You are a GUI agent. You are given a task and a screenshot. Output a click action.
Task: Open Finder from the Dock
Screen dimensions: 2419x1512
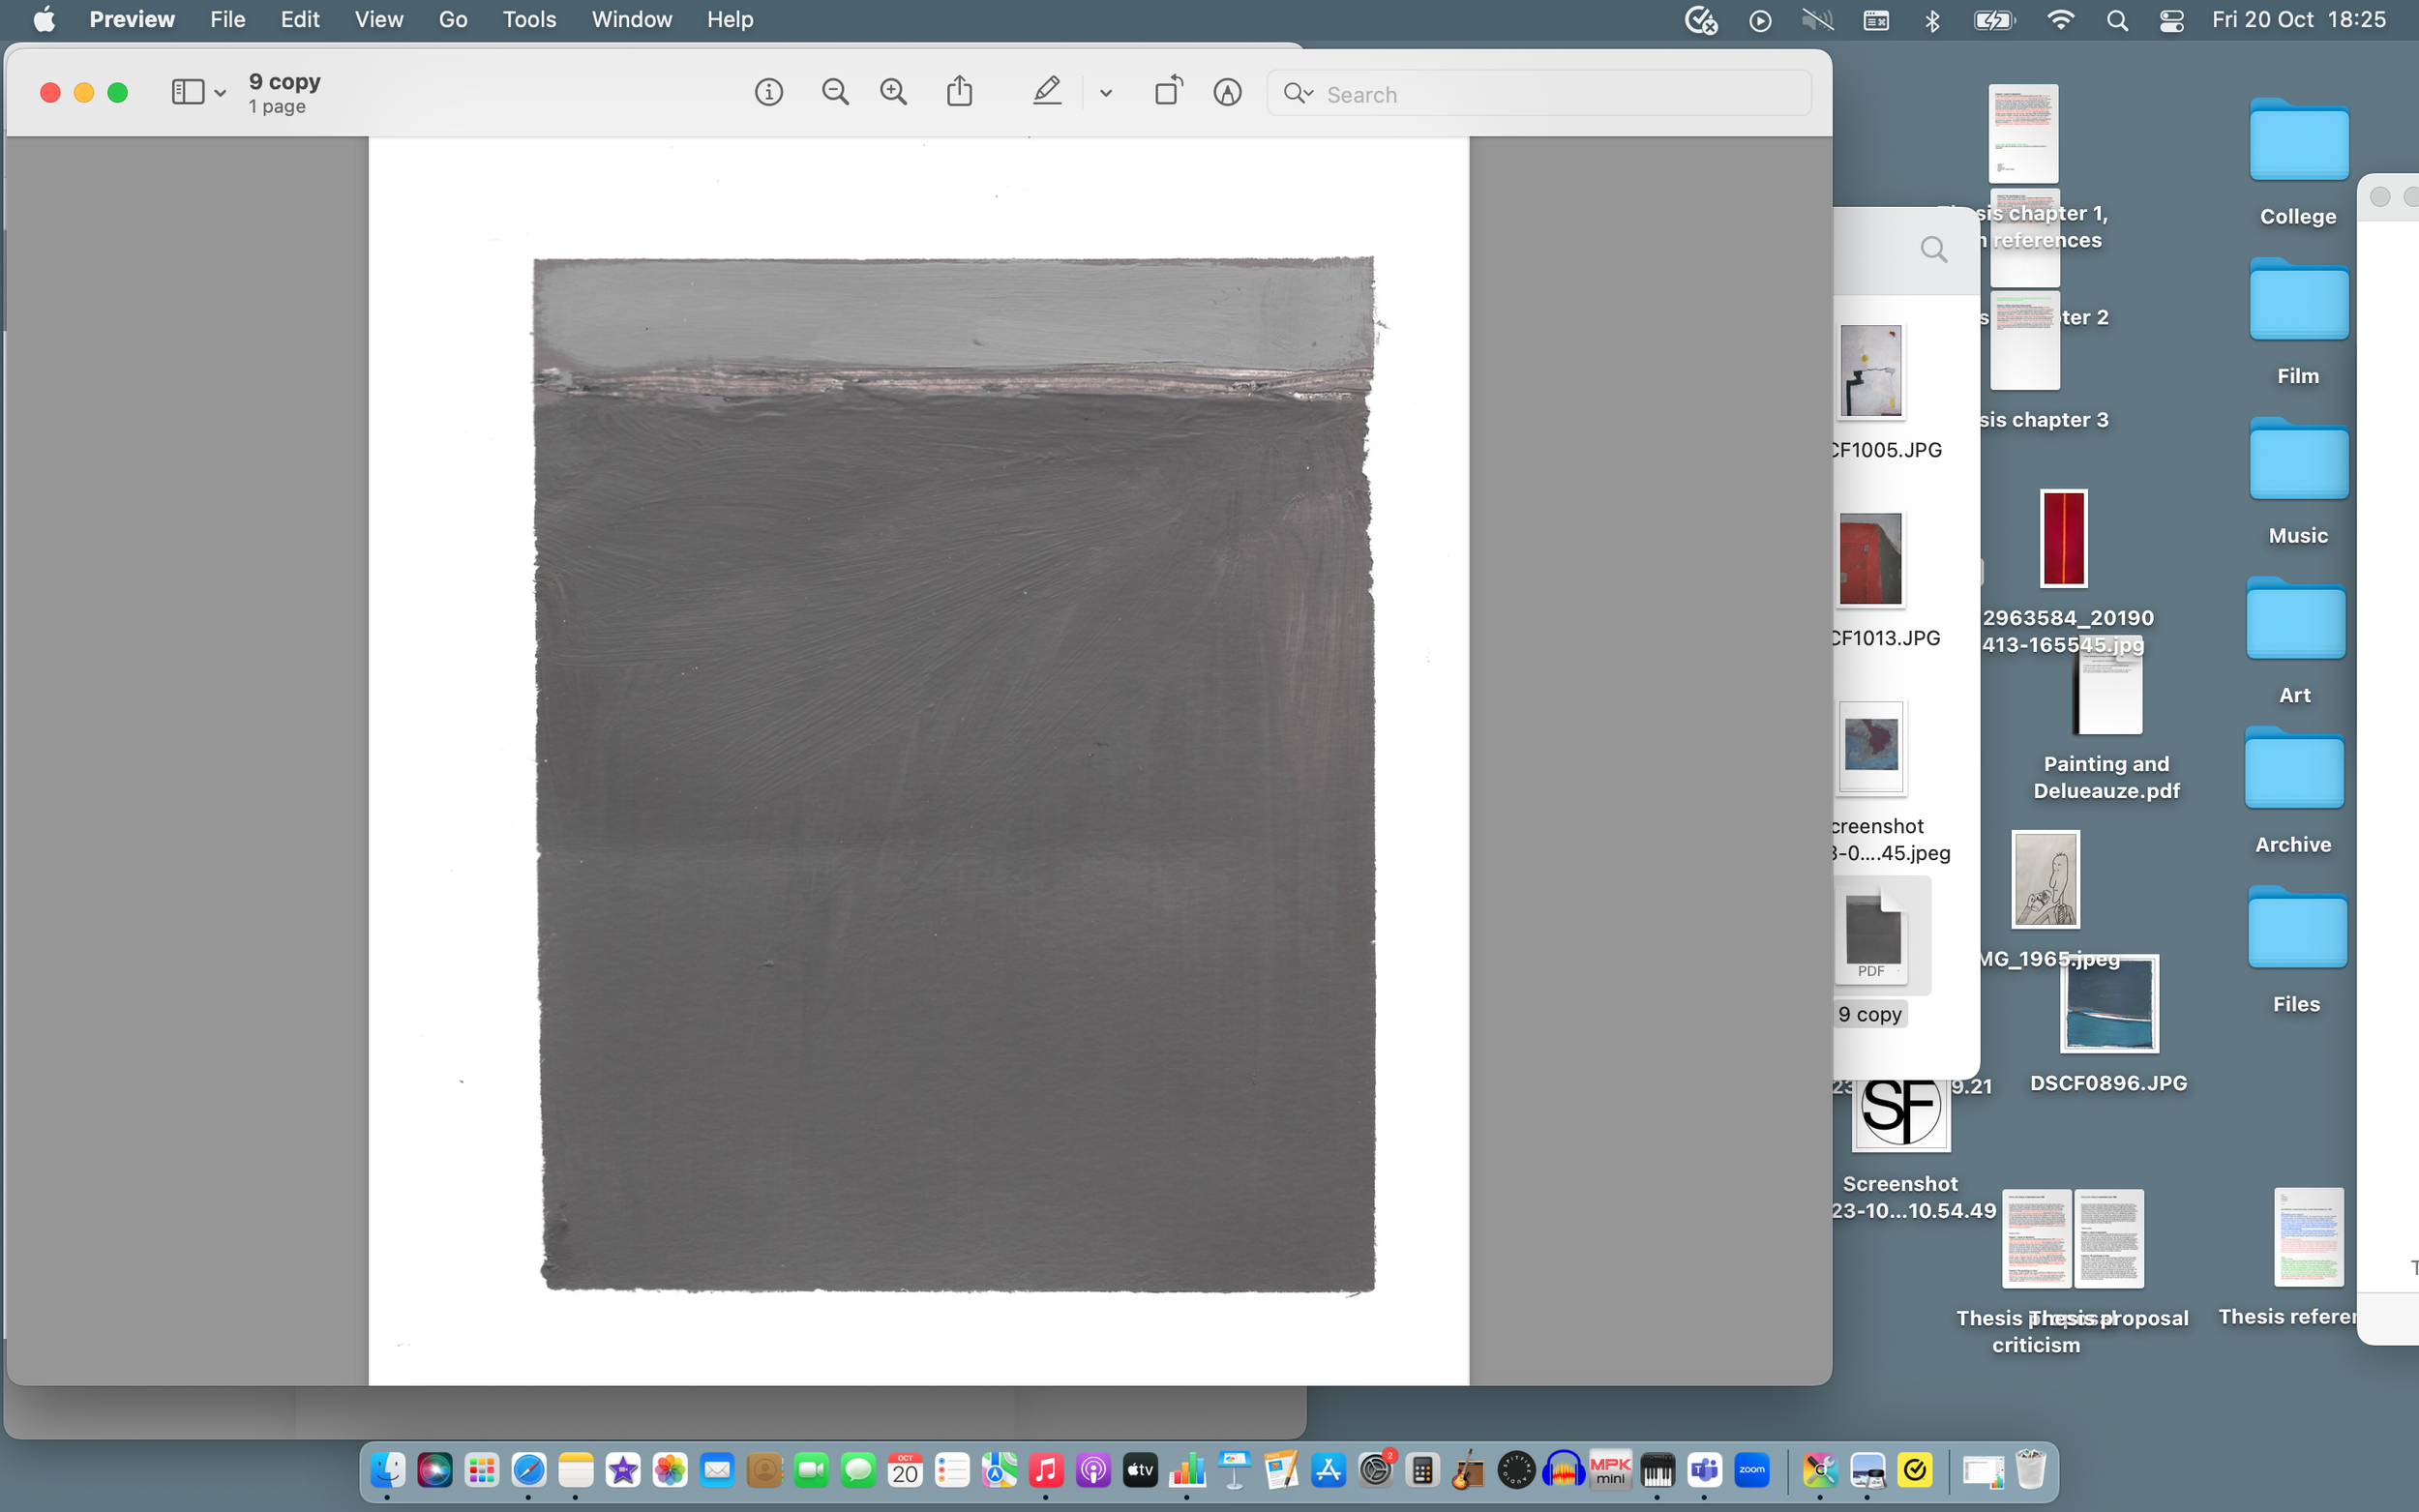pyautogui.click(x=387, y=1471)
